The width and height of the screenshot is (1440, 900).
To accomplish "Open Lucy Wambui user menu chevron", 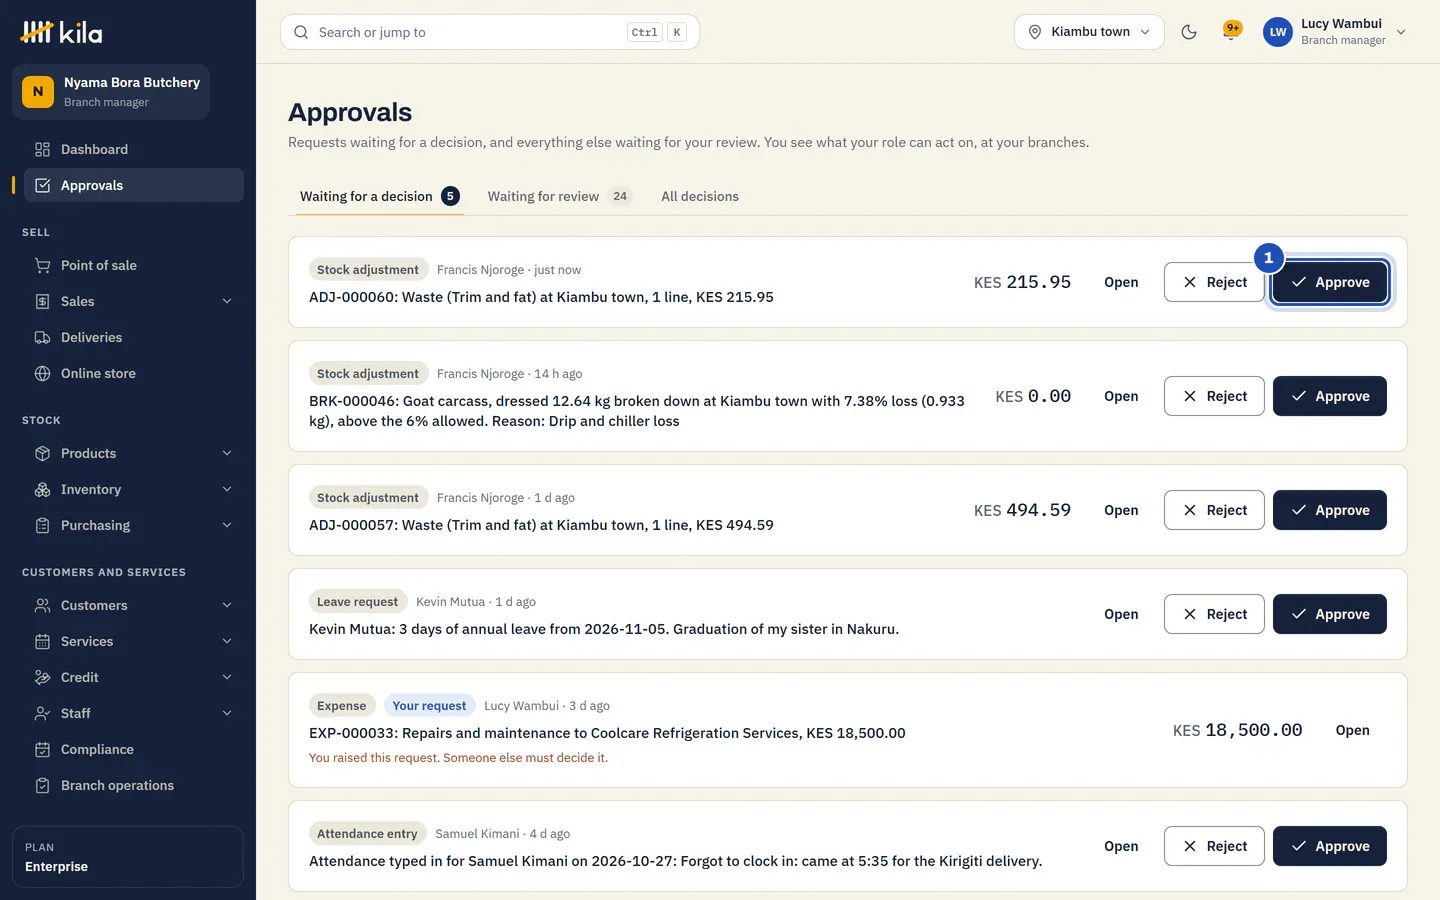I will coord(1401,32).
